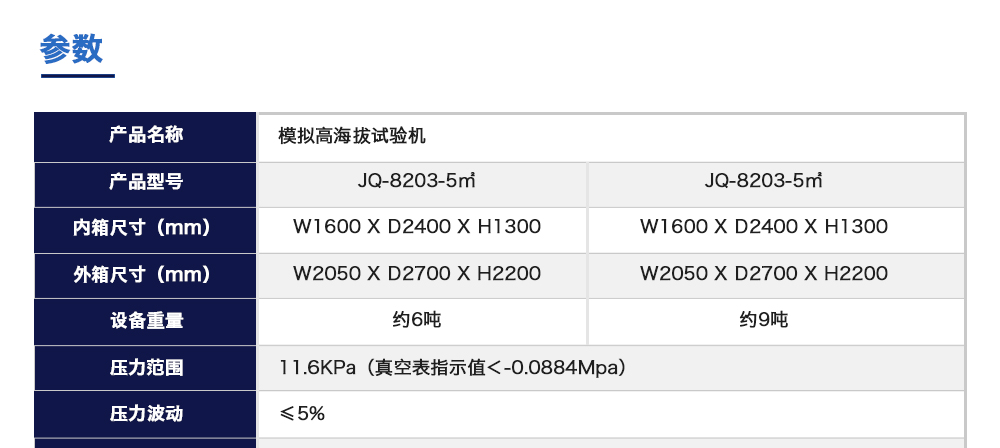
Task: Click W2050 outer size in 约9吨 column
Action: tap(764, 274)
